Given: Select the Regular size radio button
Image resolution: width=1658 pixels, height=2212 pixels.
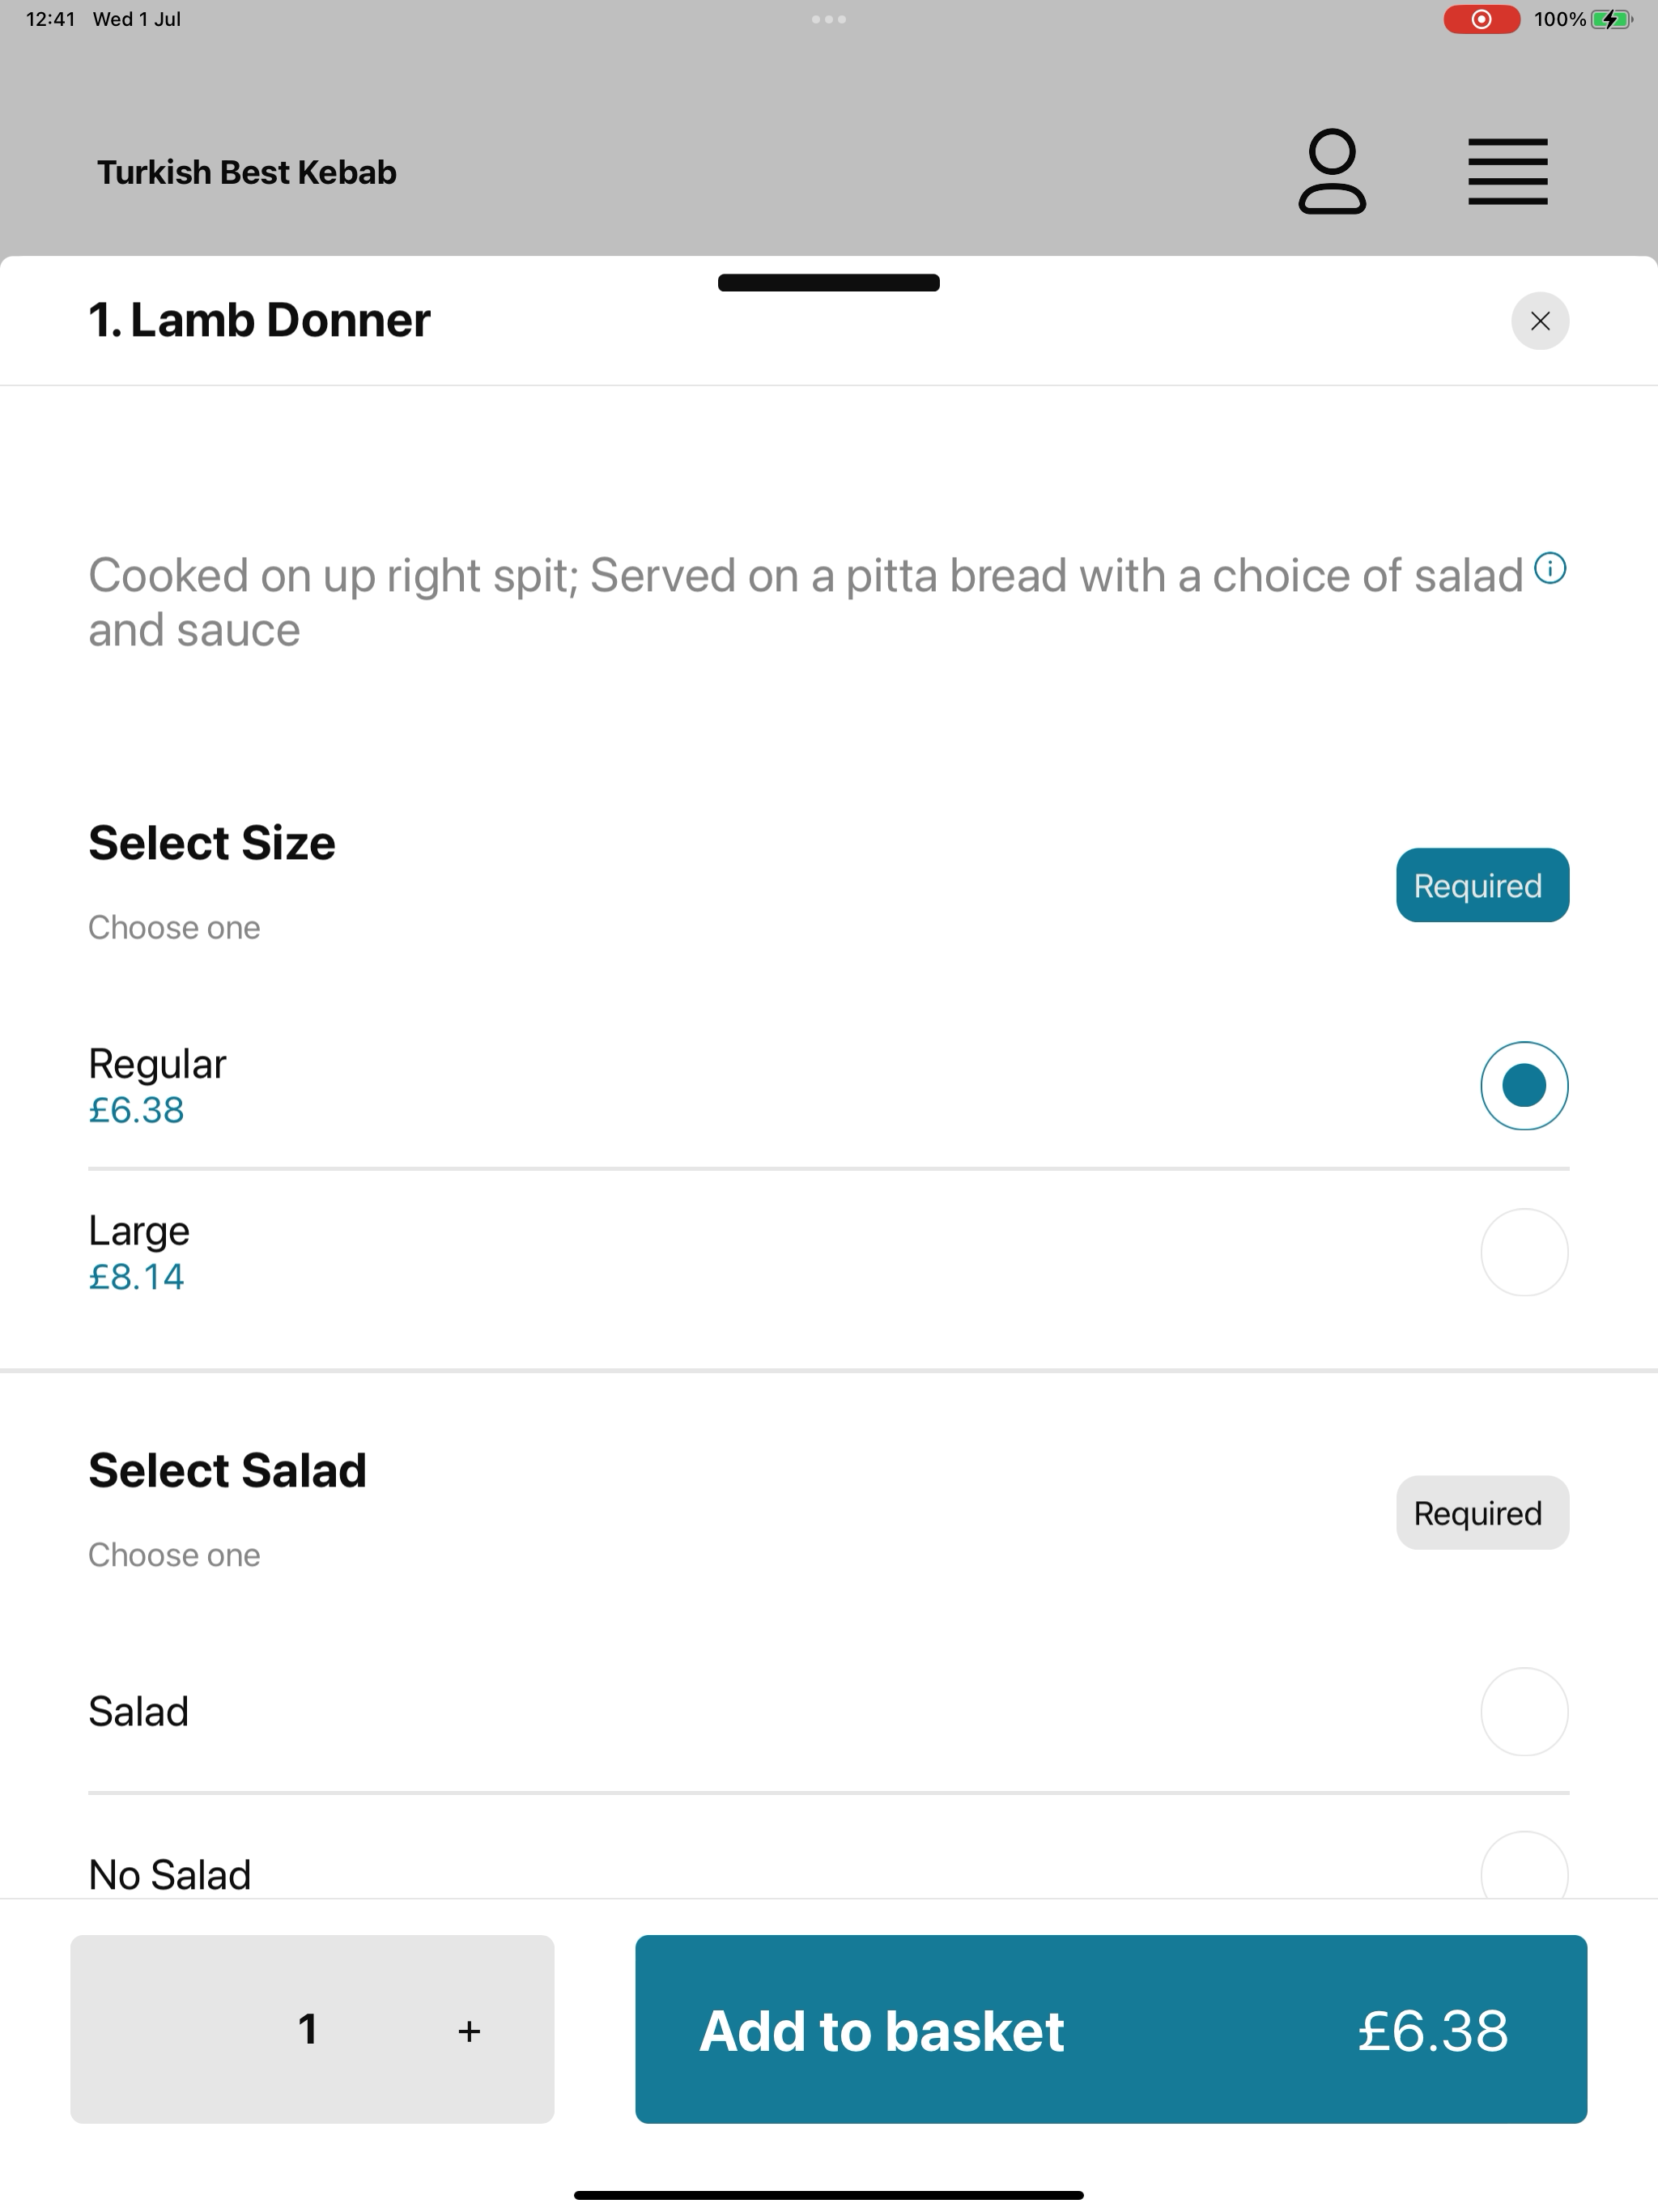Looking at the screenshot, I should pos(1524,1086).
